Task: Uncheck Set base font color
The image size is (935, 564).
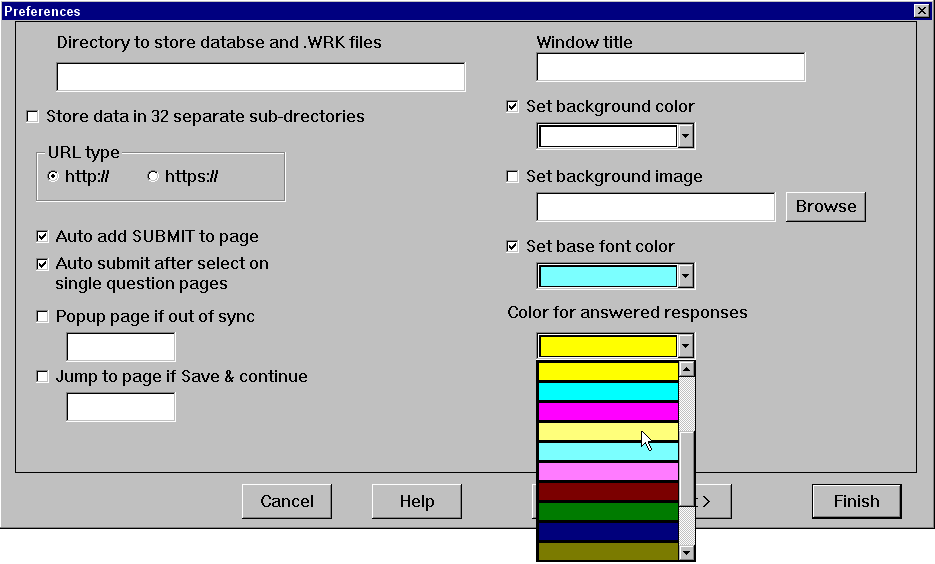Action: (512, 247)
